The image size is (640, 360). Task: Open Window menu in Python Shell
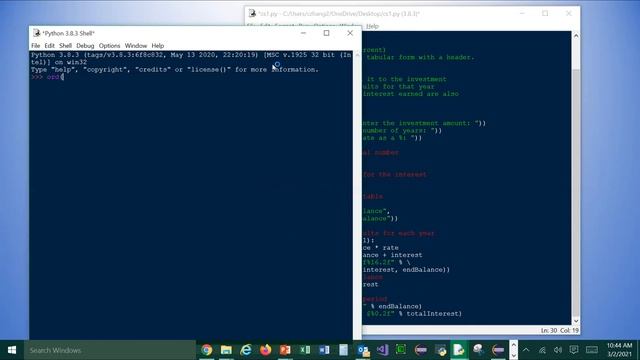[136, 46]
